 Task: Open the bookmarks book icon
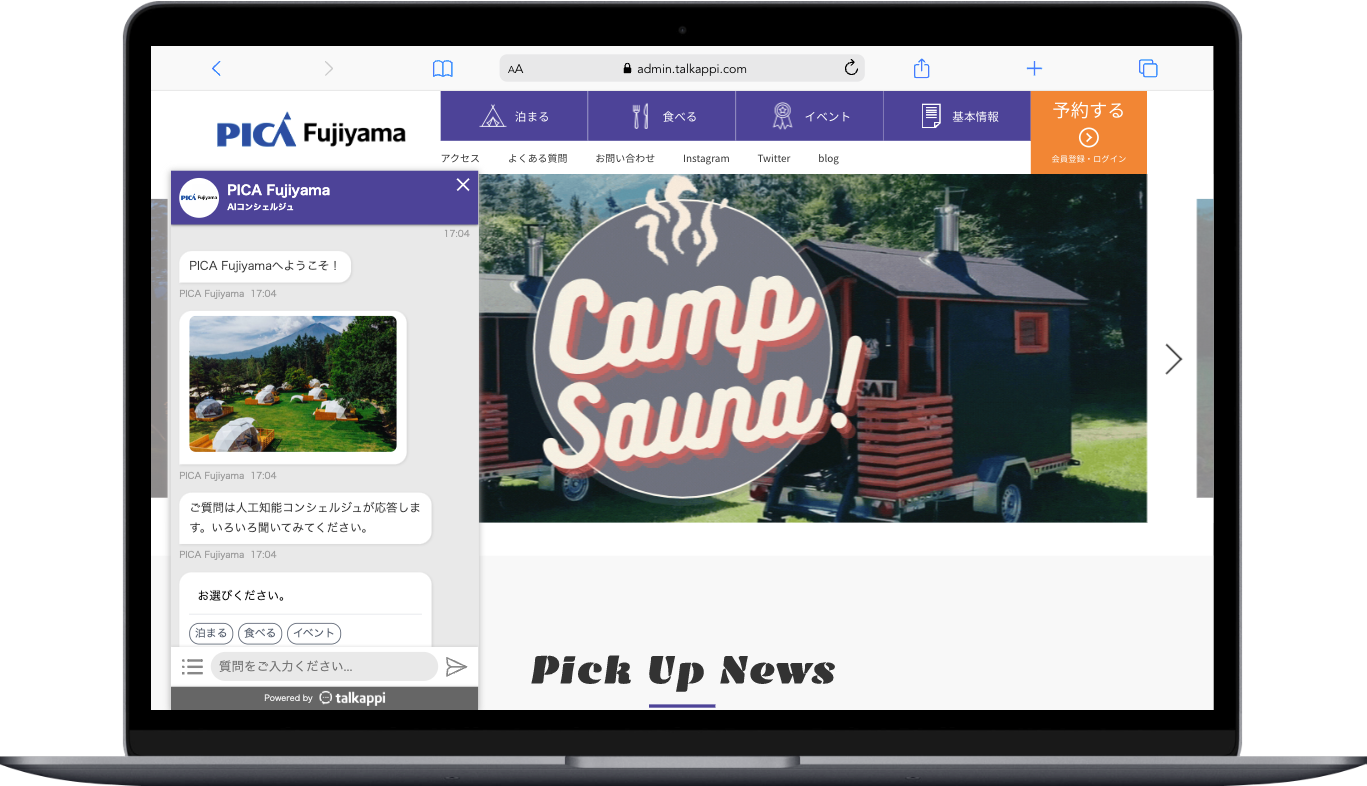pos(442,68)
